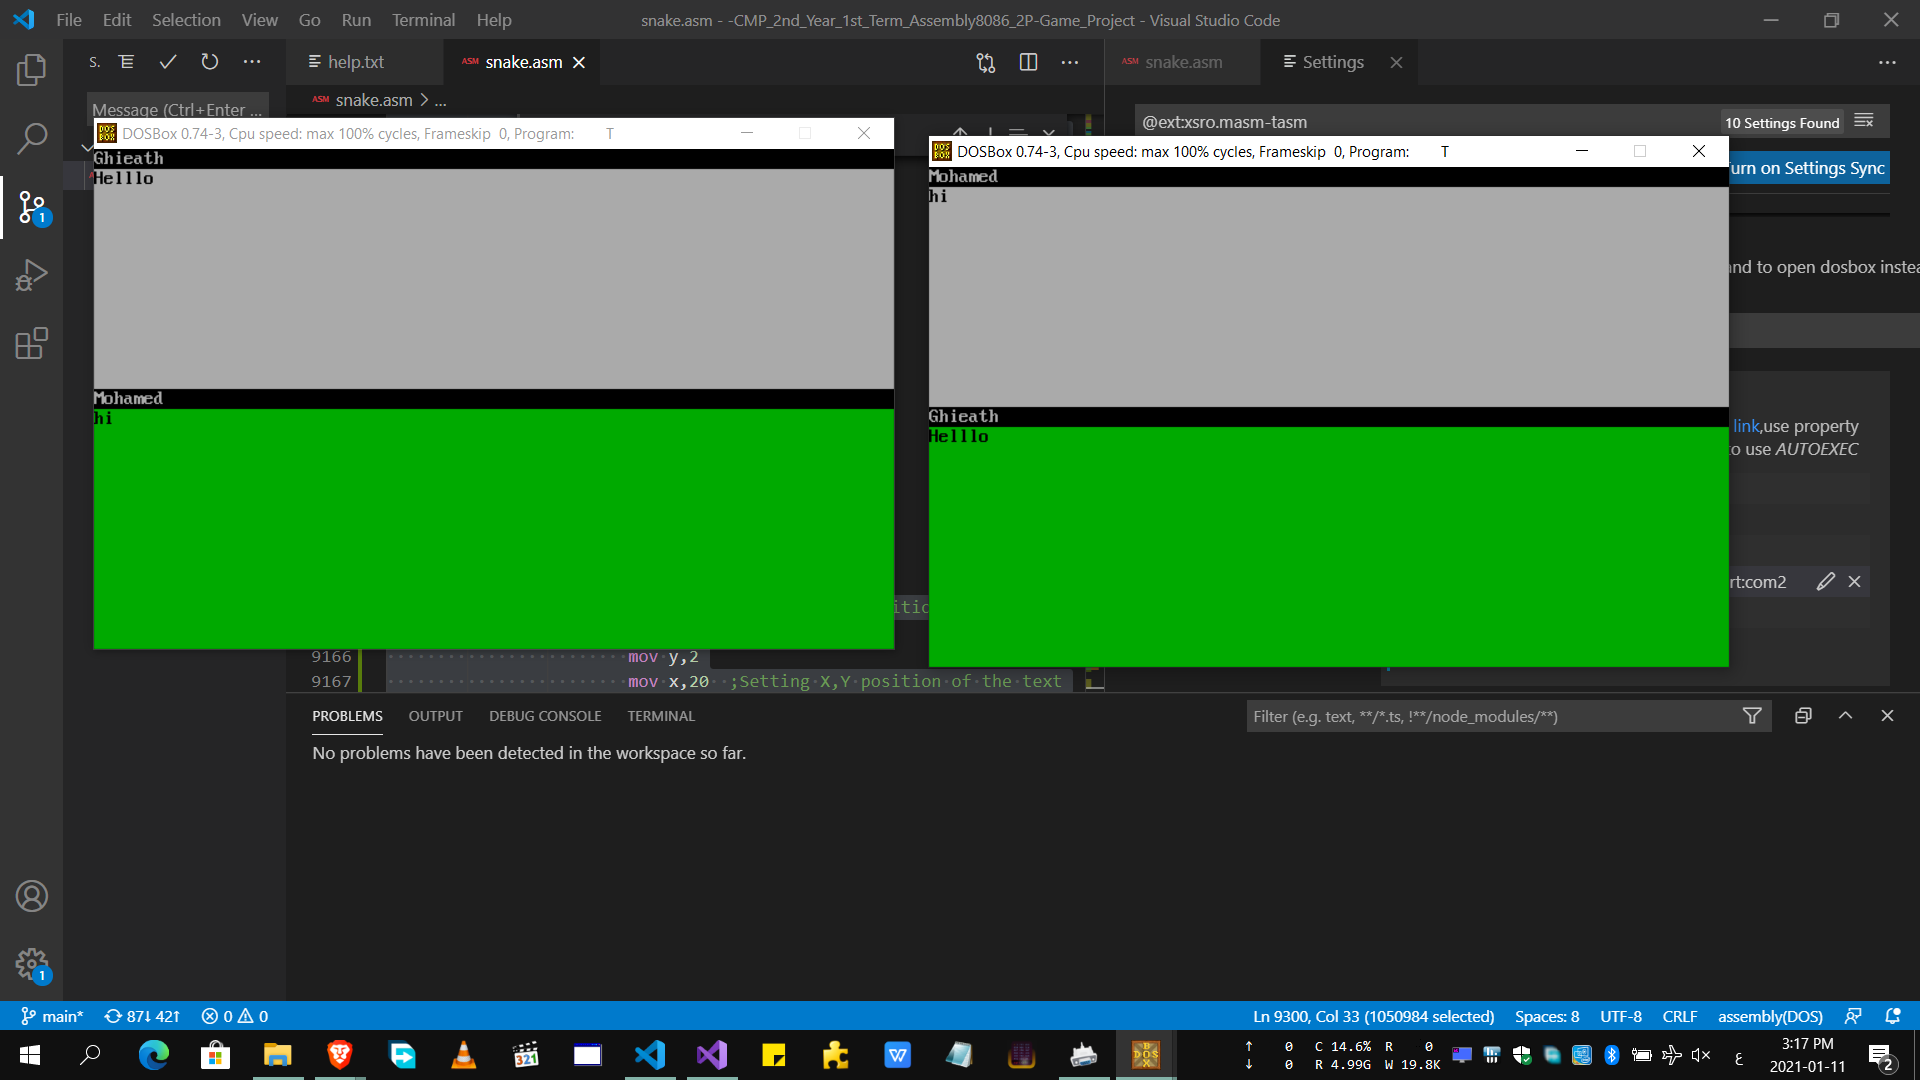Image resolution: width=1920 pixels, height=1080 pixels.
Task: Click the feedback icon in status bar
Action: (1853, 1016)
